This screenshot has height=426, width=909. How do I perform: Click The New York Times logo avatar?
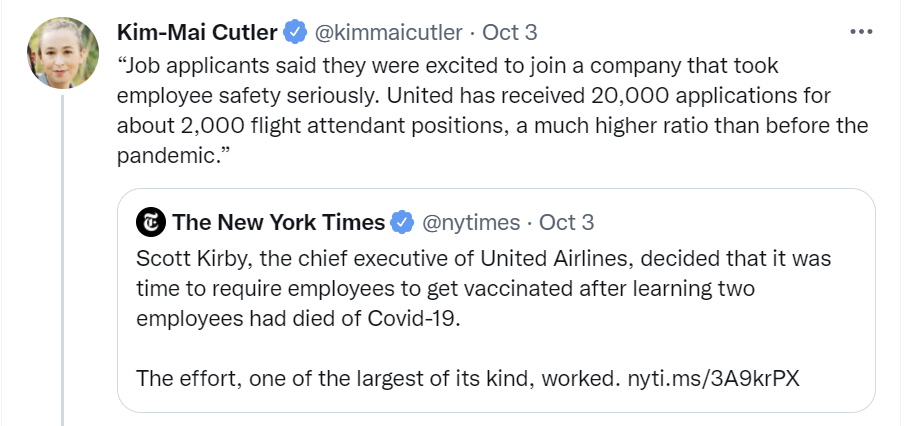tap(151, 222)
